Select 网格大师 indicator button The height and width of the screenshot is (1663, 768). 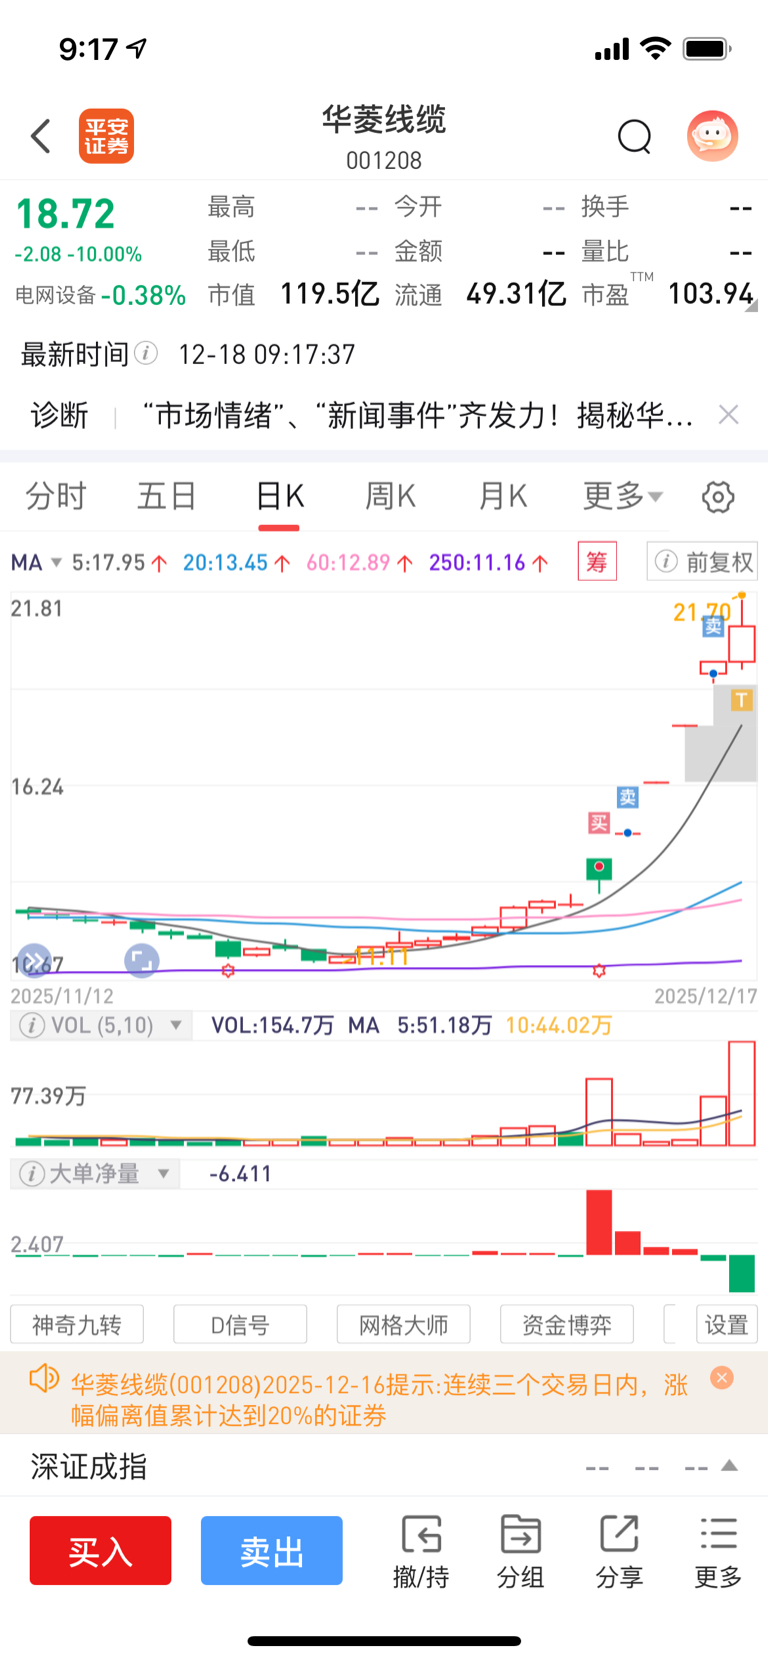(x=403, y=1325)
